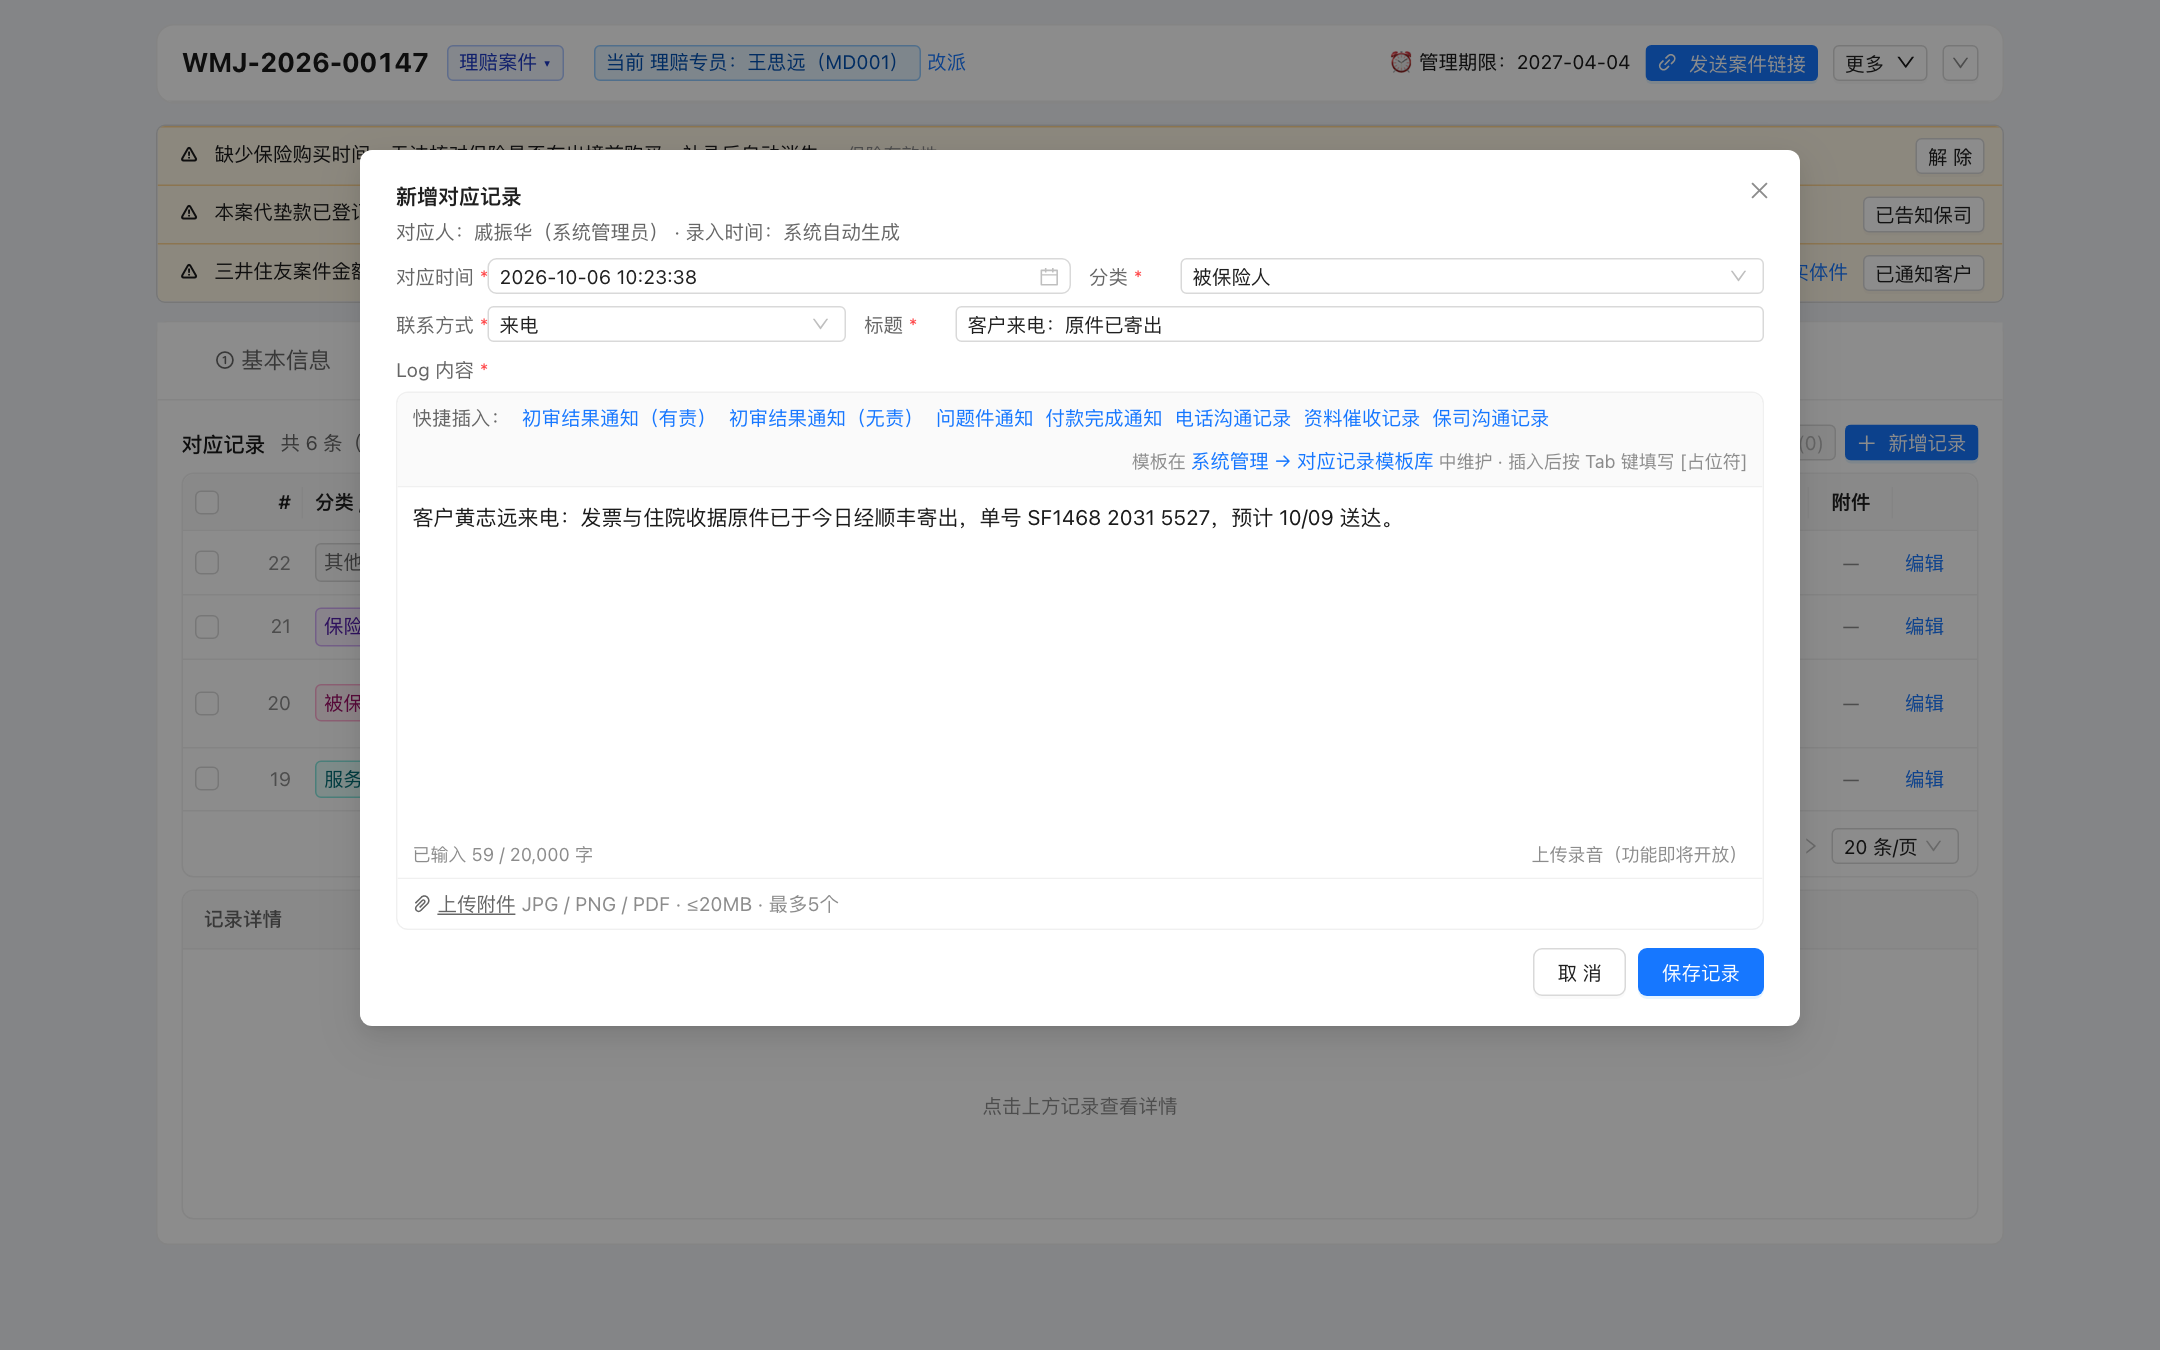The height and width of the screenshot is (1350, 2160).
Task: Click the 记录详情 panel header
Action: pyautogui.click(x=243, y=919)
